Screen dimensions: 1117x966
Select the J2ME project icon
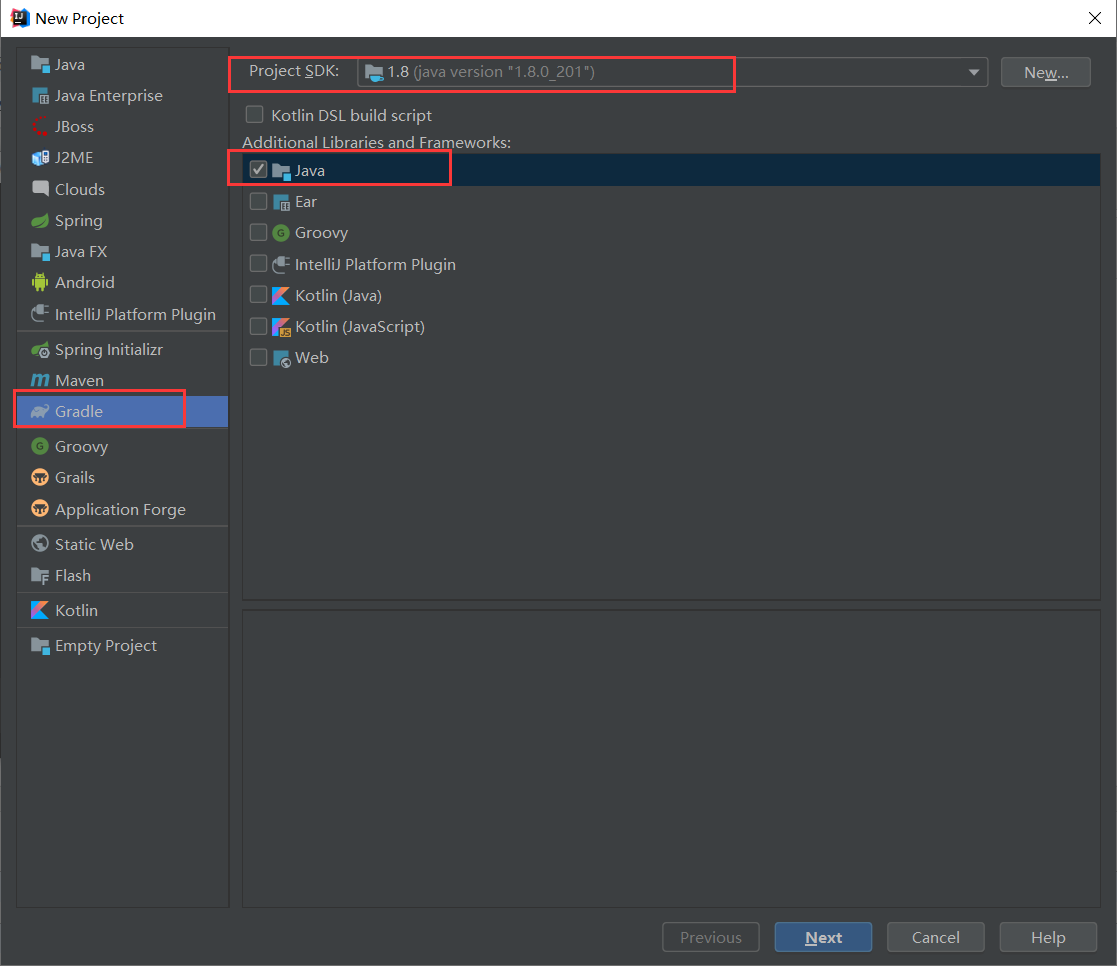pyautogui.click(x=40, y=157)
